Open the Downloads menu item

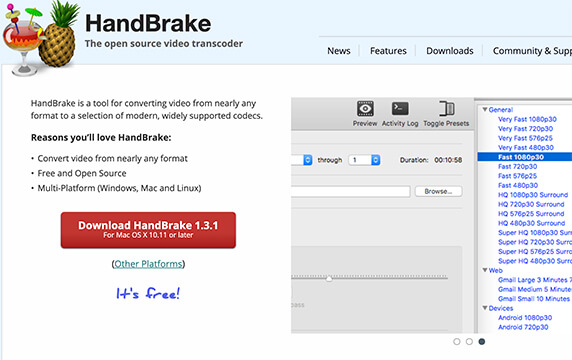pos(450,51)
